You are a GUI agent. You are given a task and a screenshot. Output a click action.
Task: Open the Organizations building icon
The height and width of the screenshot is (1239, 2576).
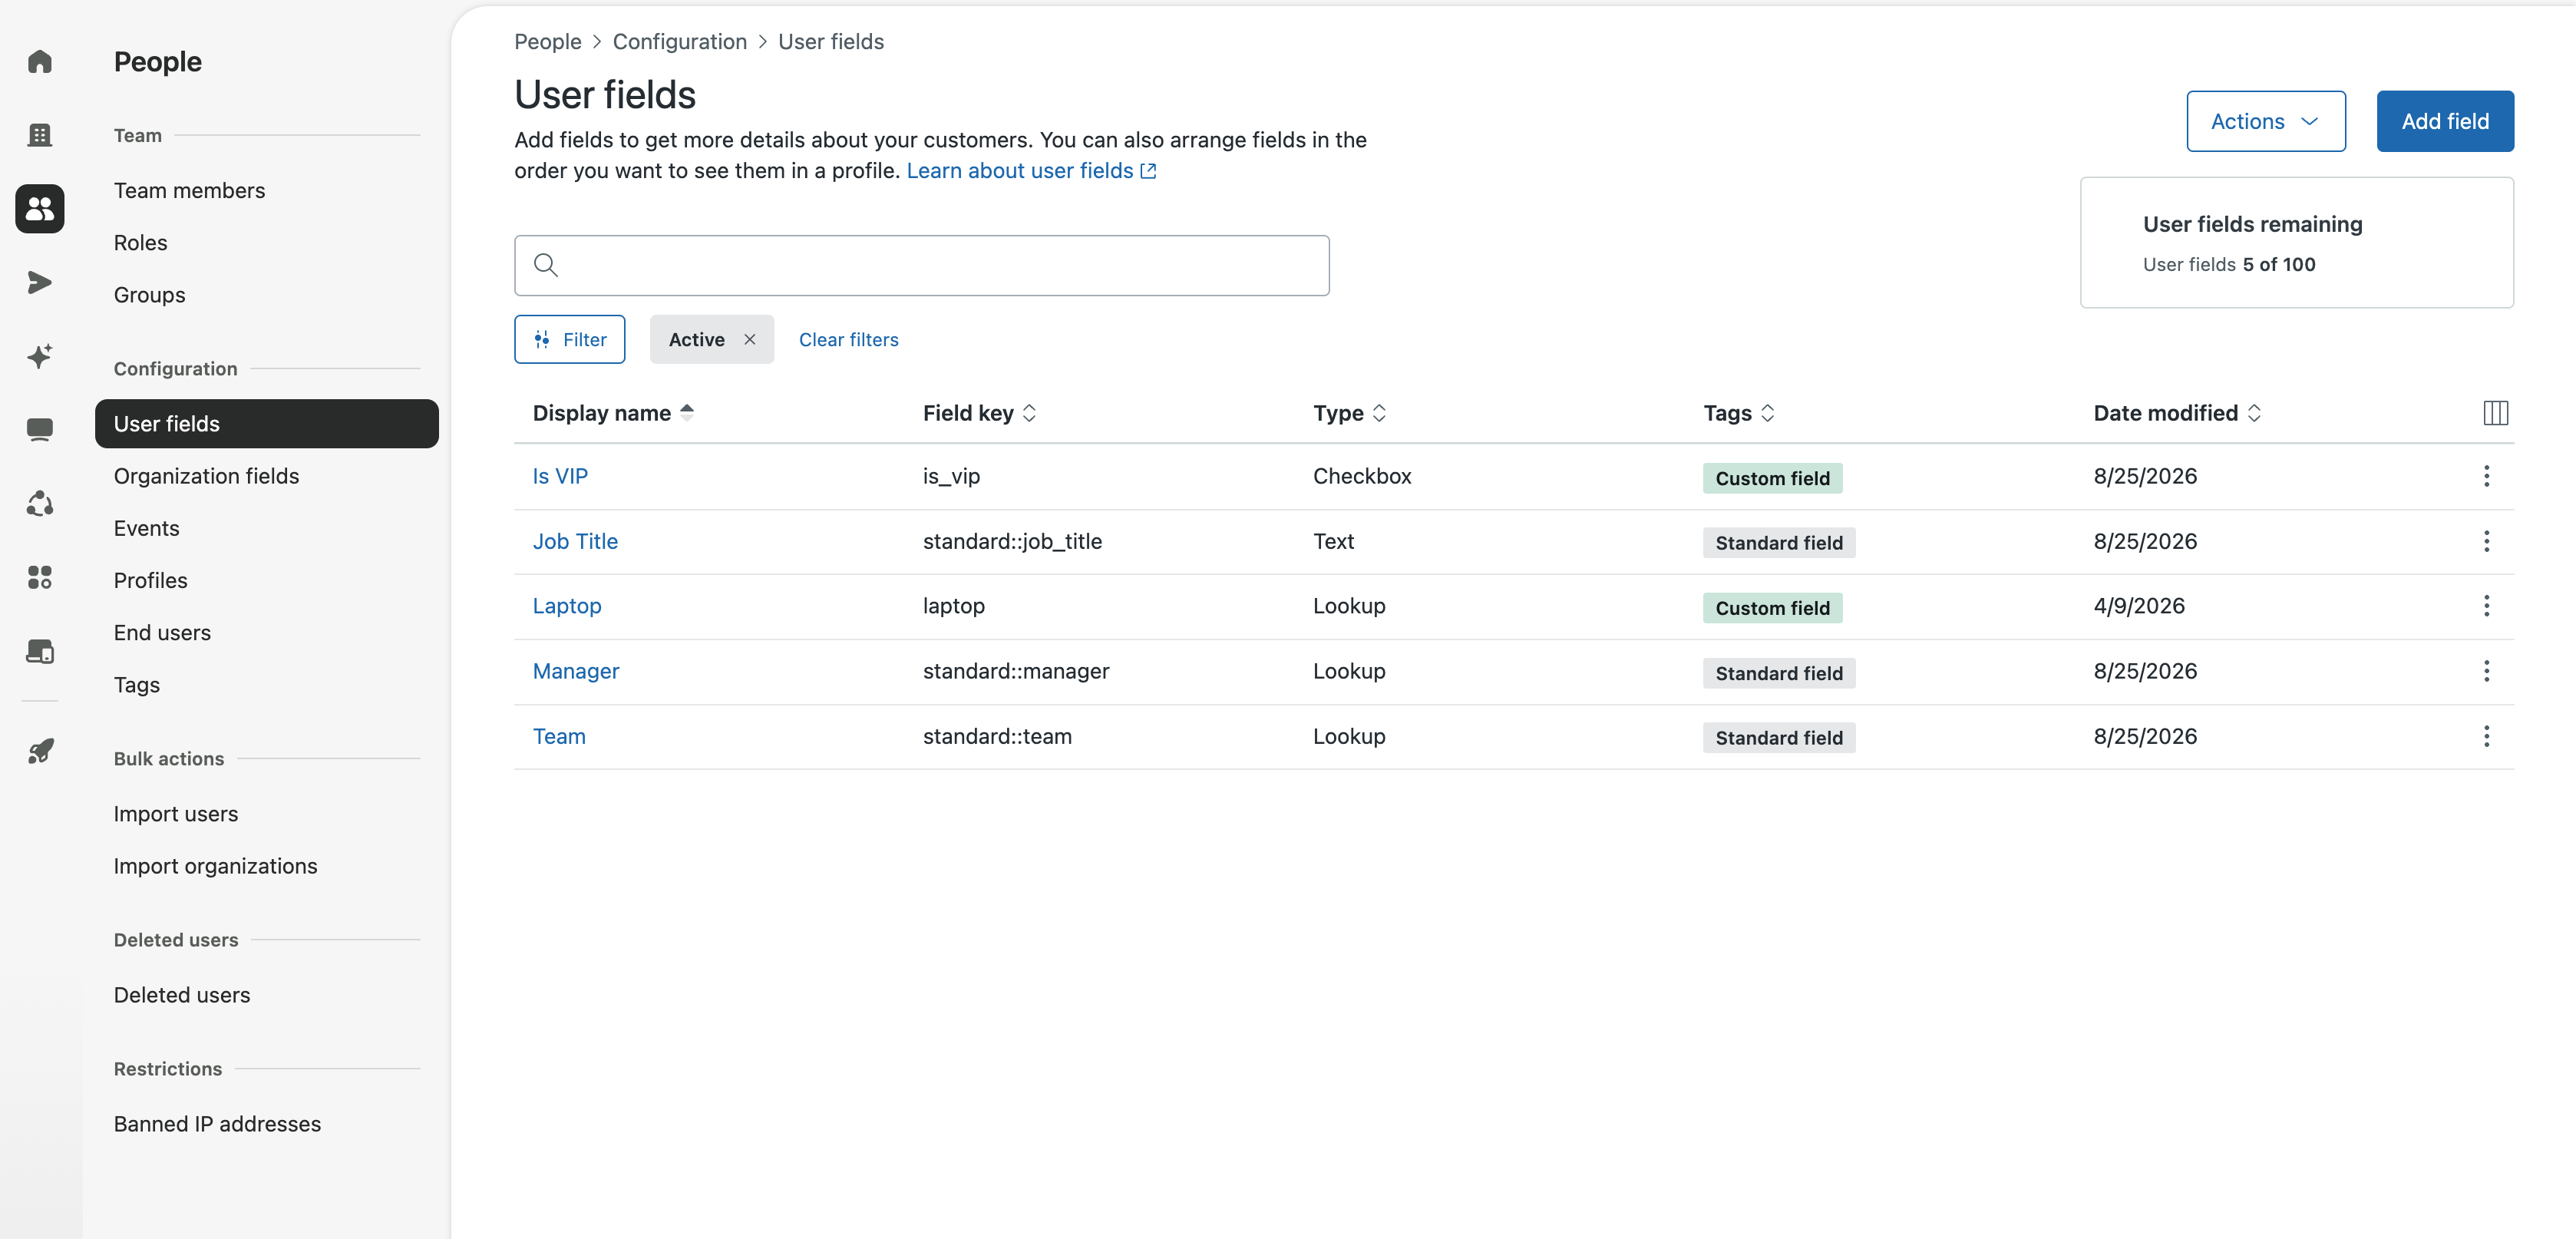pos(40,135)
